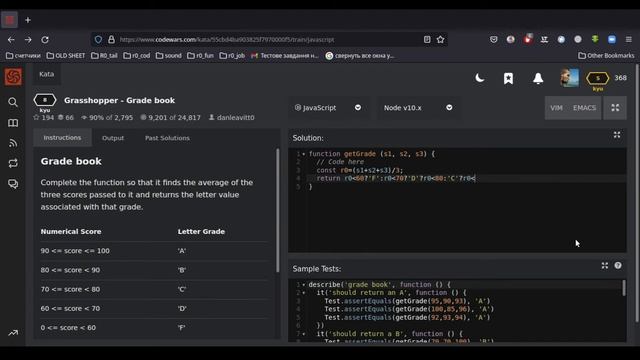This screenshot has width=640, height=360.
Task: Open the bookmarked kata icon in header
Action: 508,78
